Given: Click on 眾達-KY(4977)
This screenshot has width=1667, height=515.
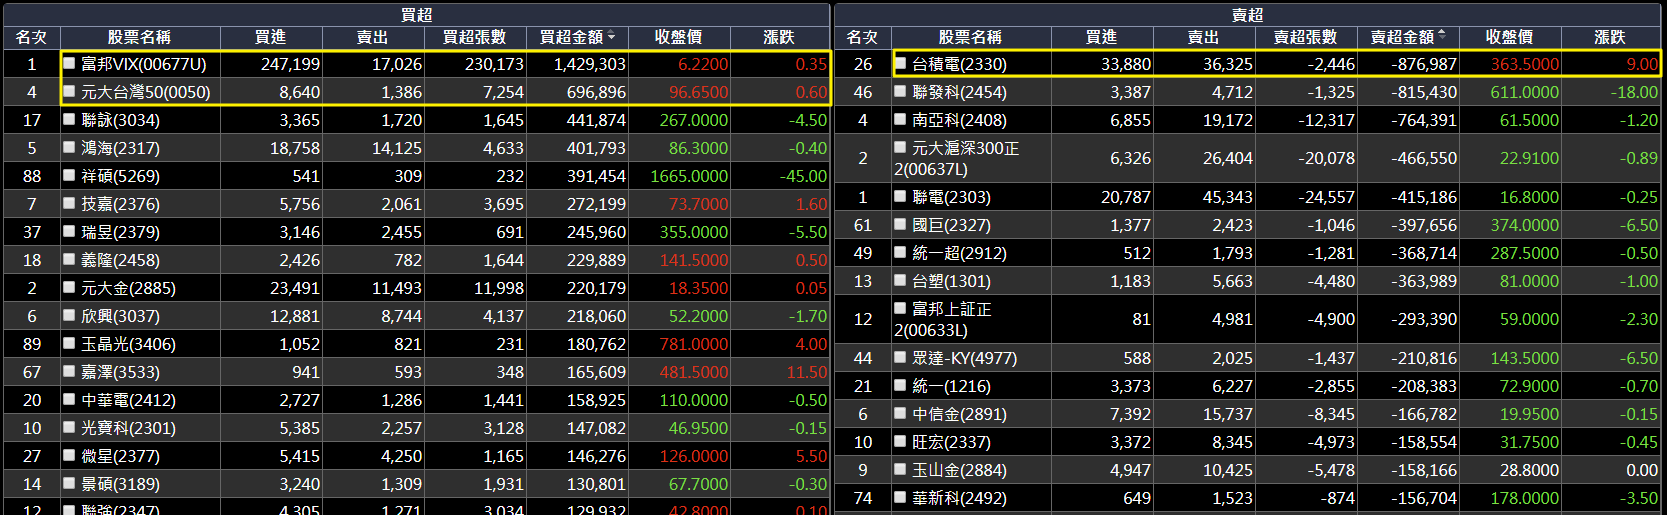Looking at the screenshot, I should pyautogui.click(x=964, y=358).
